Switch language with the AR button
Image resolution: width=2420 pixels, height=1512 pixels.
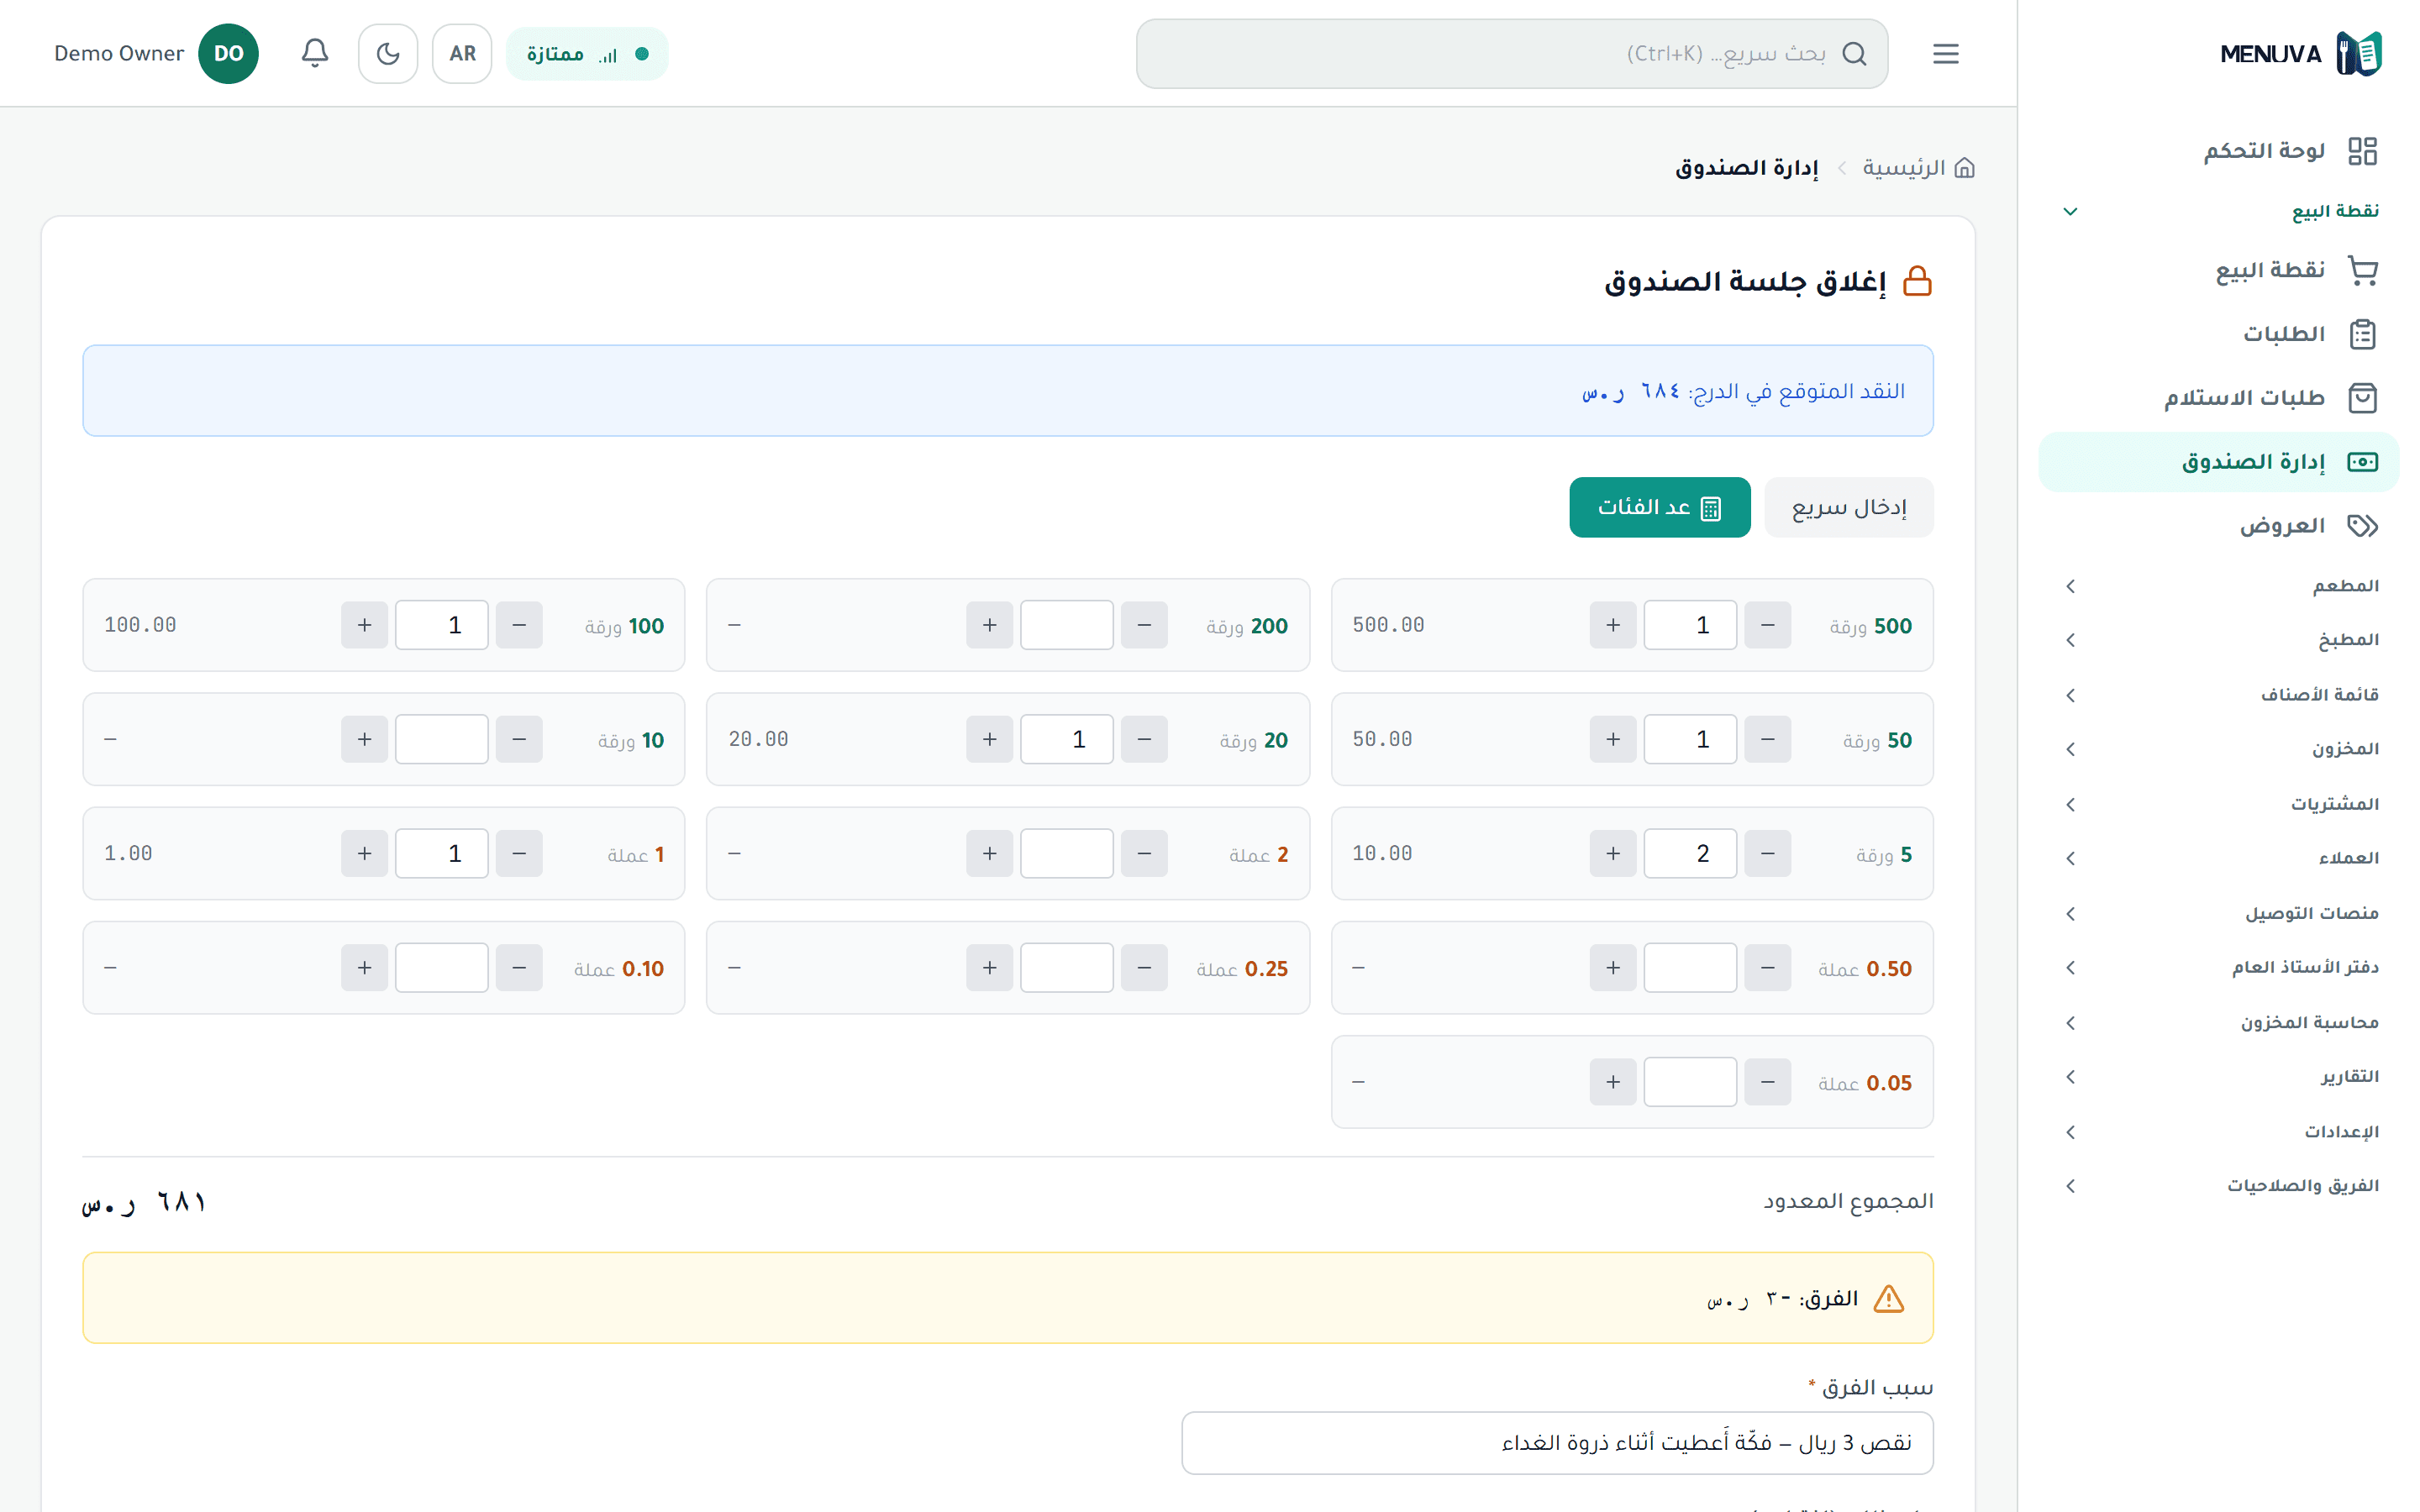462,53
